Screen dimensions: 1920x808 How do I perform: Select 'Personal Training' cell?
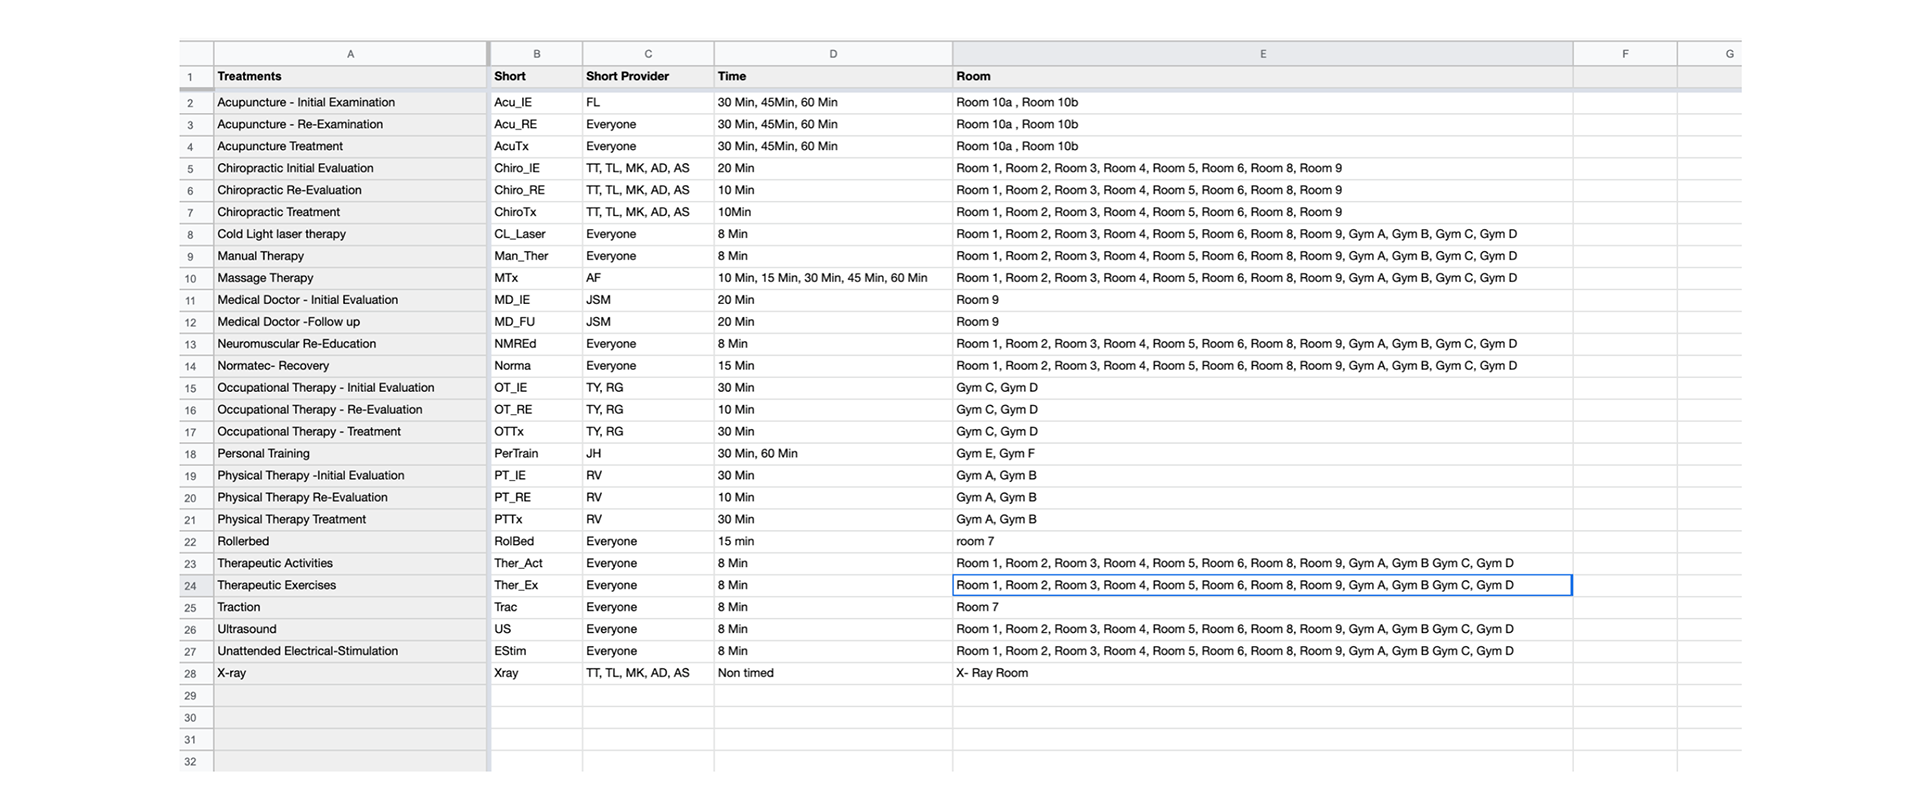[x=350, y=454]
